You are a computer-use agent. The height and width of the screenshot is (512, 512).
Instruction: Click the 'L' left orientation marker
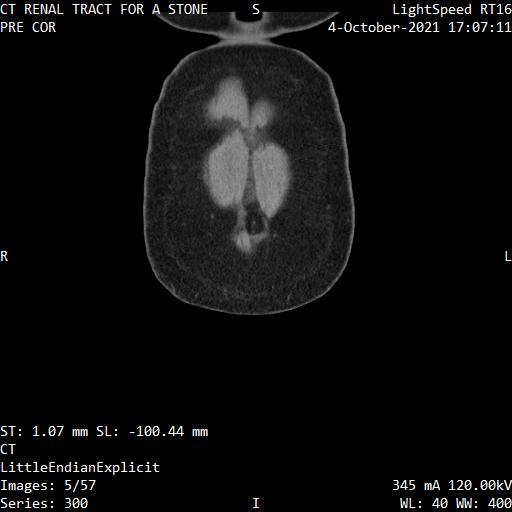click(508, 256)
